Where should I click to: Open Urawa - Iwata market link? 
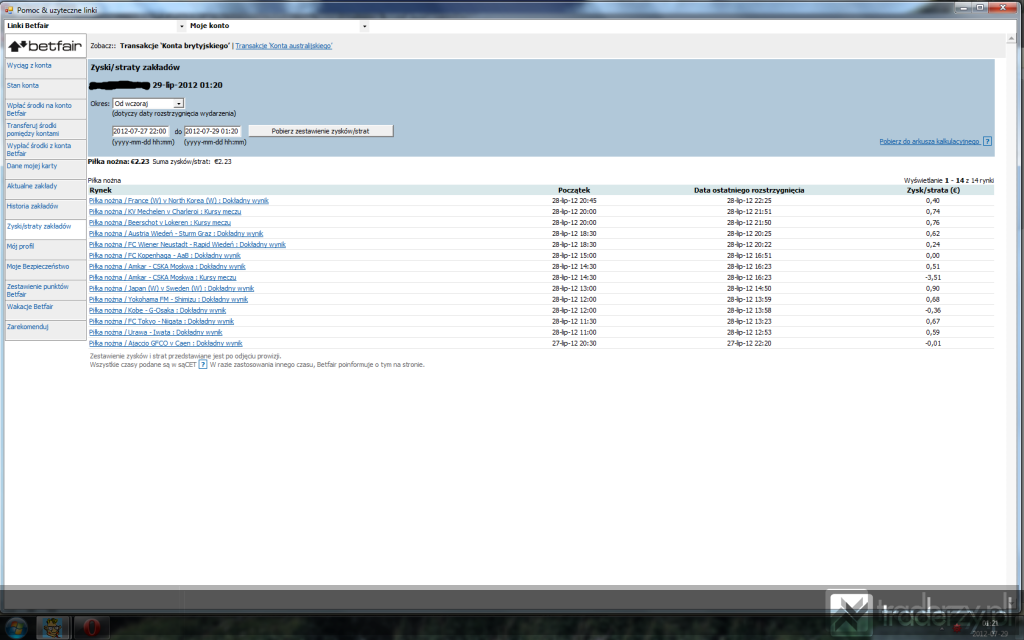coord(155,332)
